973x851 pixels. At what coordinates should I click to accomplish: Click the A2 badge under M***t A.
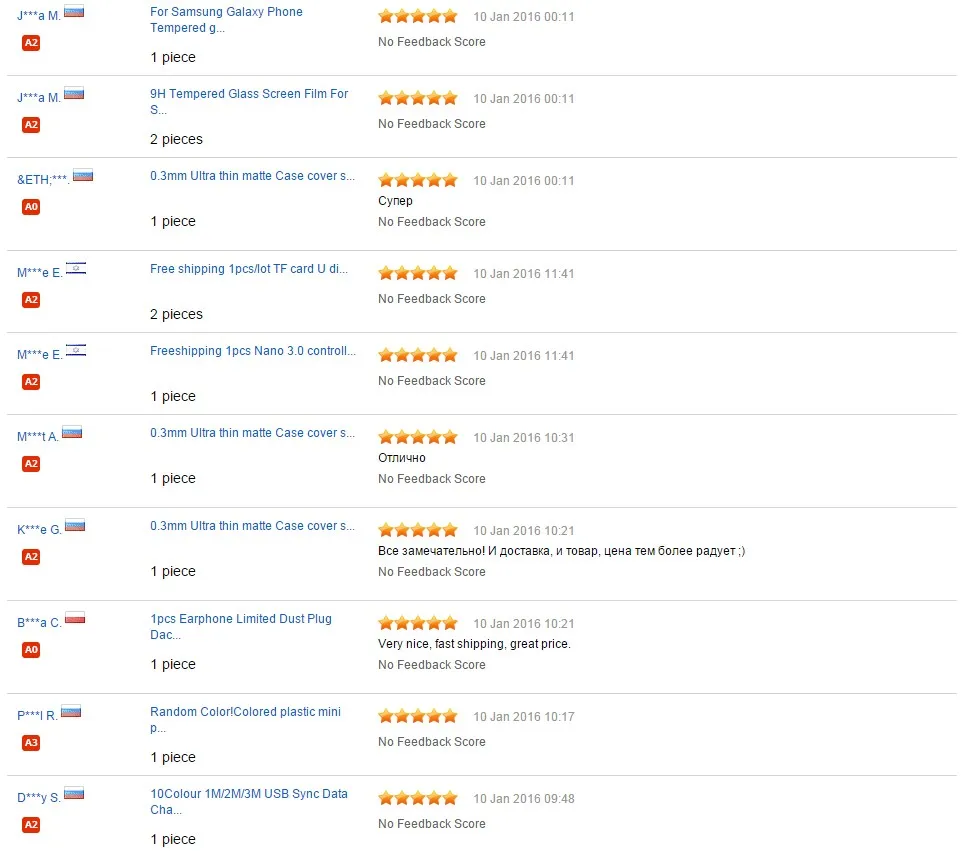click(31, 463)
